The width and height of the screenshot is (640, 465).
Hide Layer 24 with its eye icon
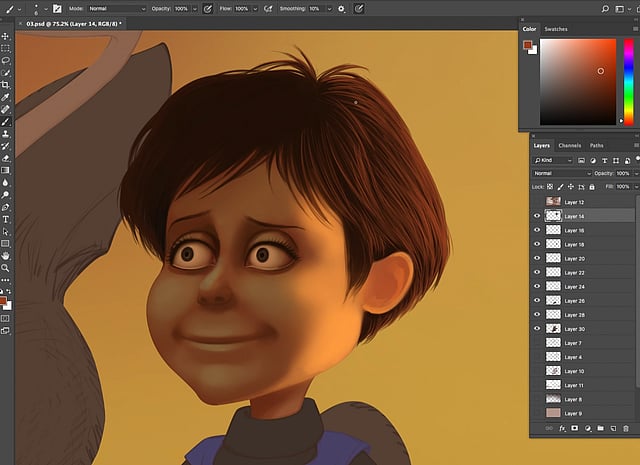click(537, 286)
